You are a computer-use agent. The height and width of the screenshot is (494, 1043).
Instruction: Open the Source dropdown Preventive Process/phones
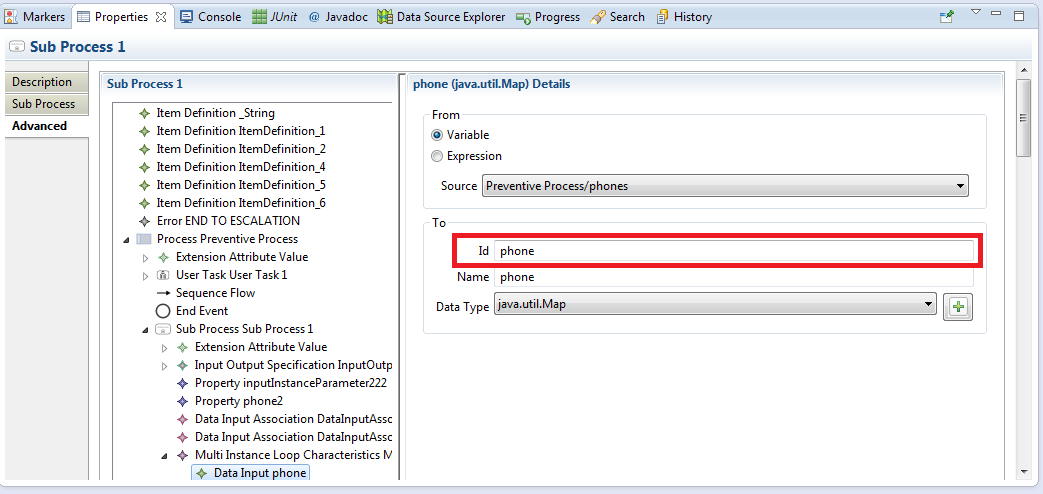725,186
